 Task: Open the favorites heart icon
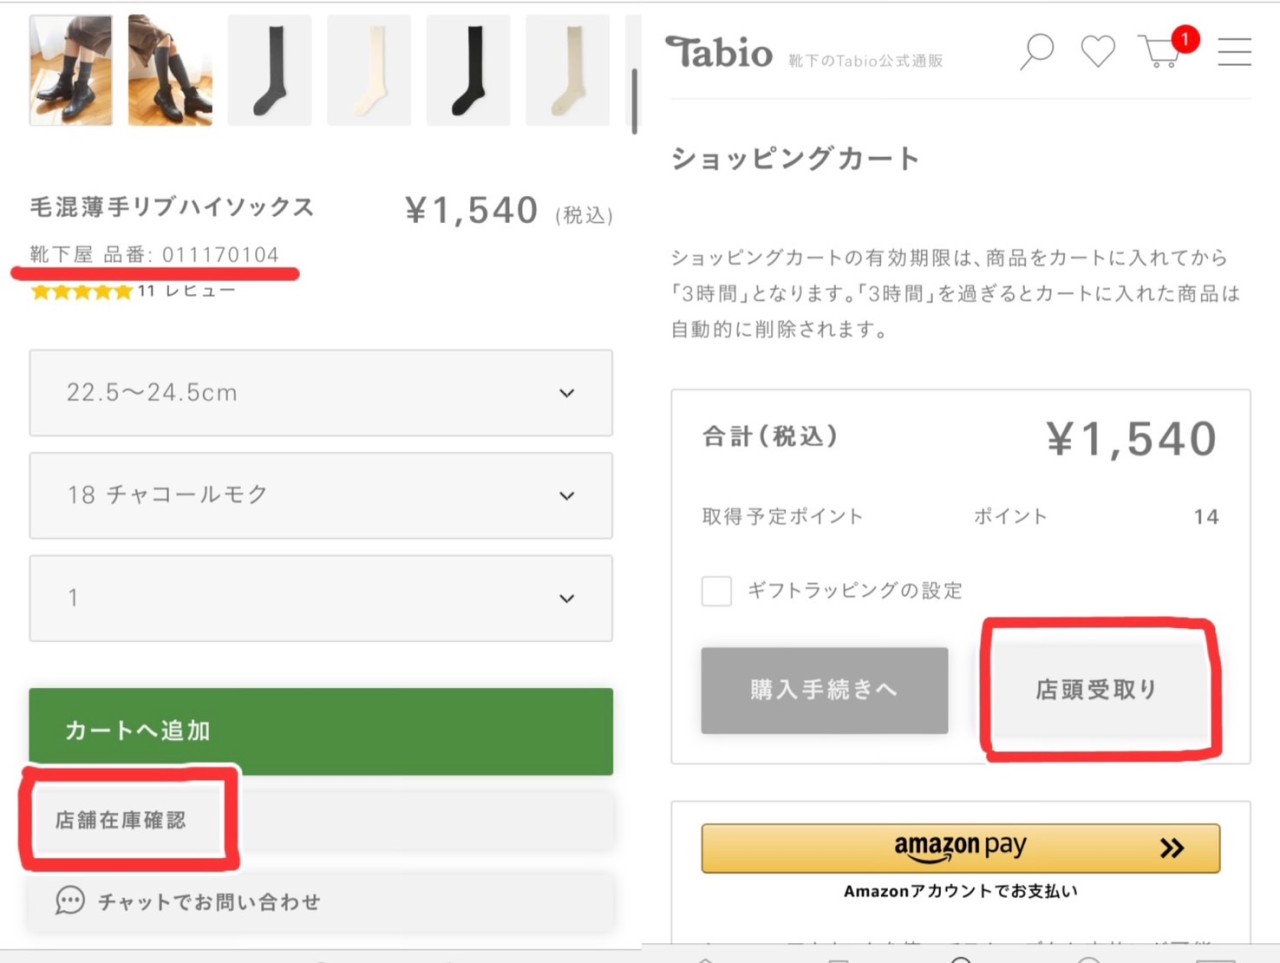point(1098,51)
